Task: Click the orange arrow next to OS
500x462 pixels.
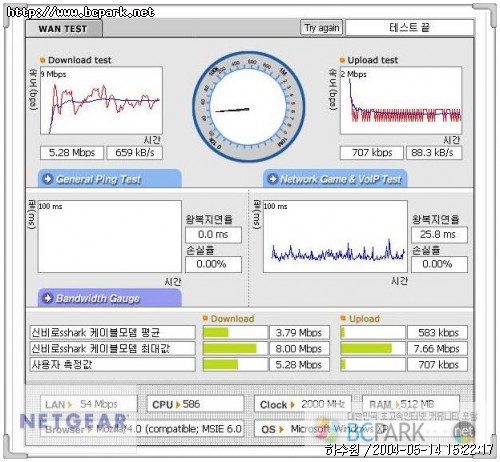Action: tap(281, 429)
